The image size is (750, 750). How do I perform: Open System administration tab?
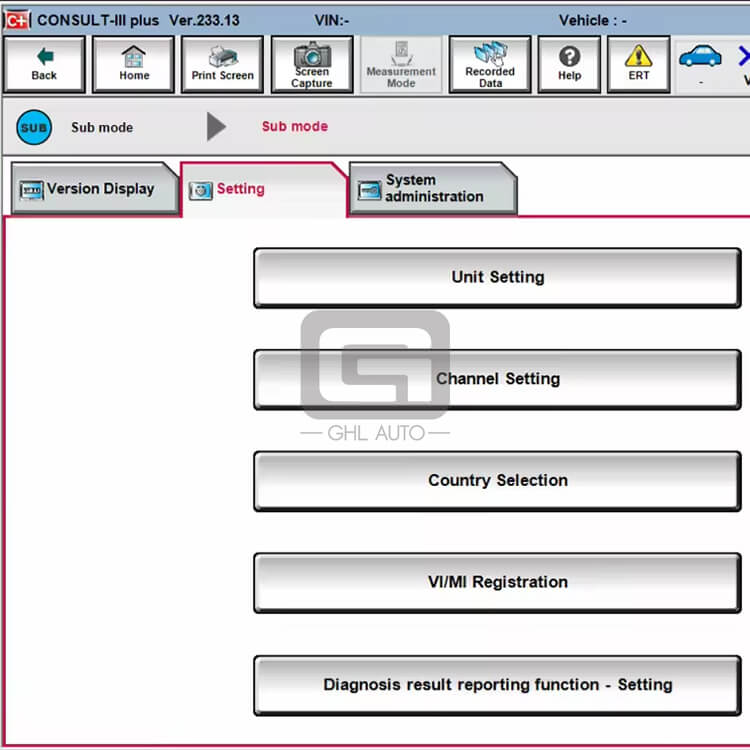433,188
